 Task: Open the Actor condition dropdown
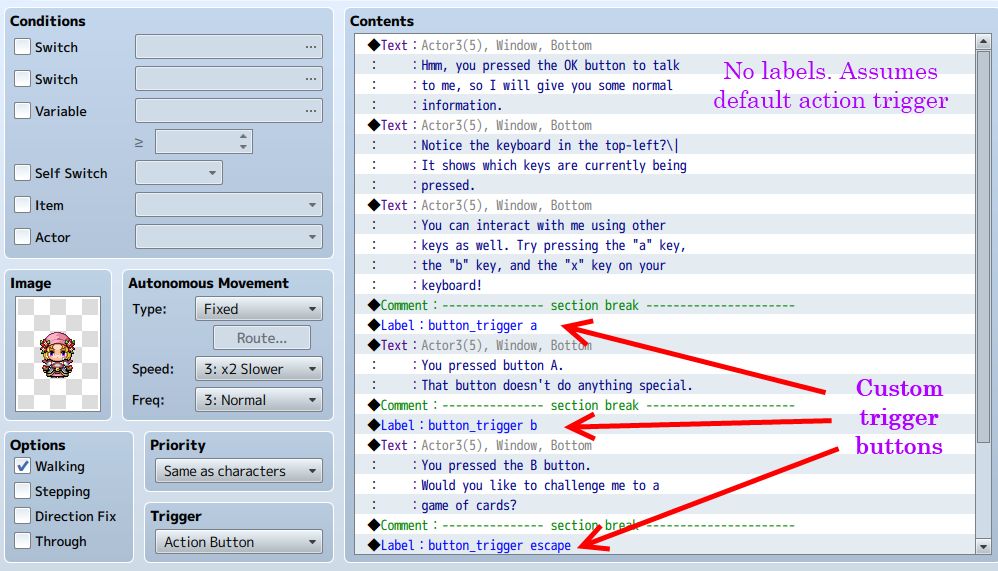pos(228,236)
